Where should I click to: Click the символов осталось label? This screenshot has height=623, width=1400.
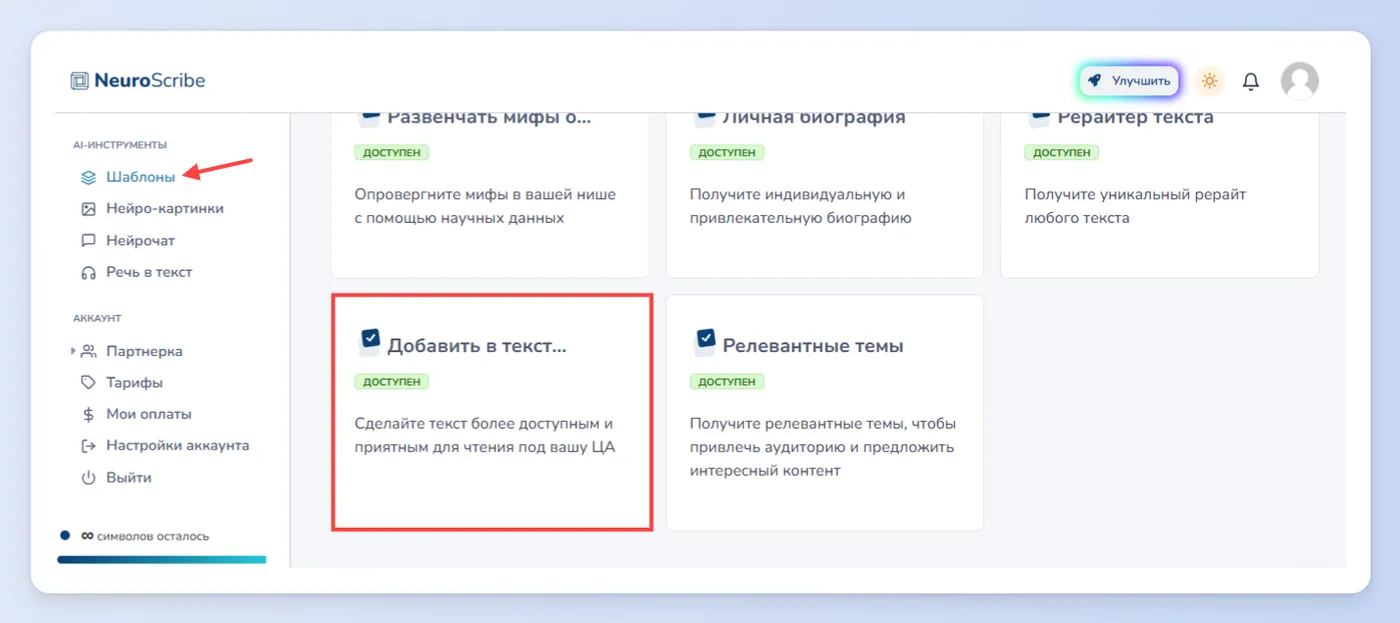153,537
